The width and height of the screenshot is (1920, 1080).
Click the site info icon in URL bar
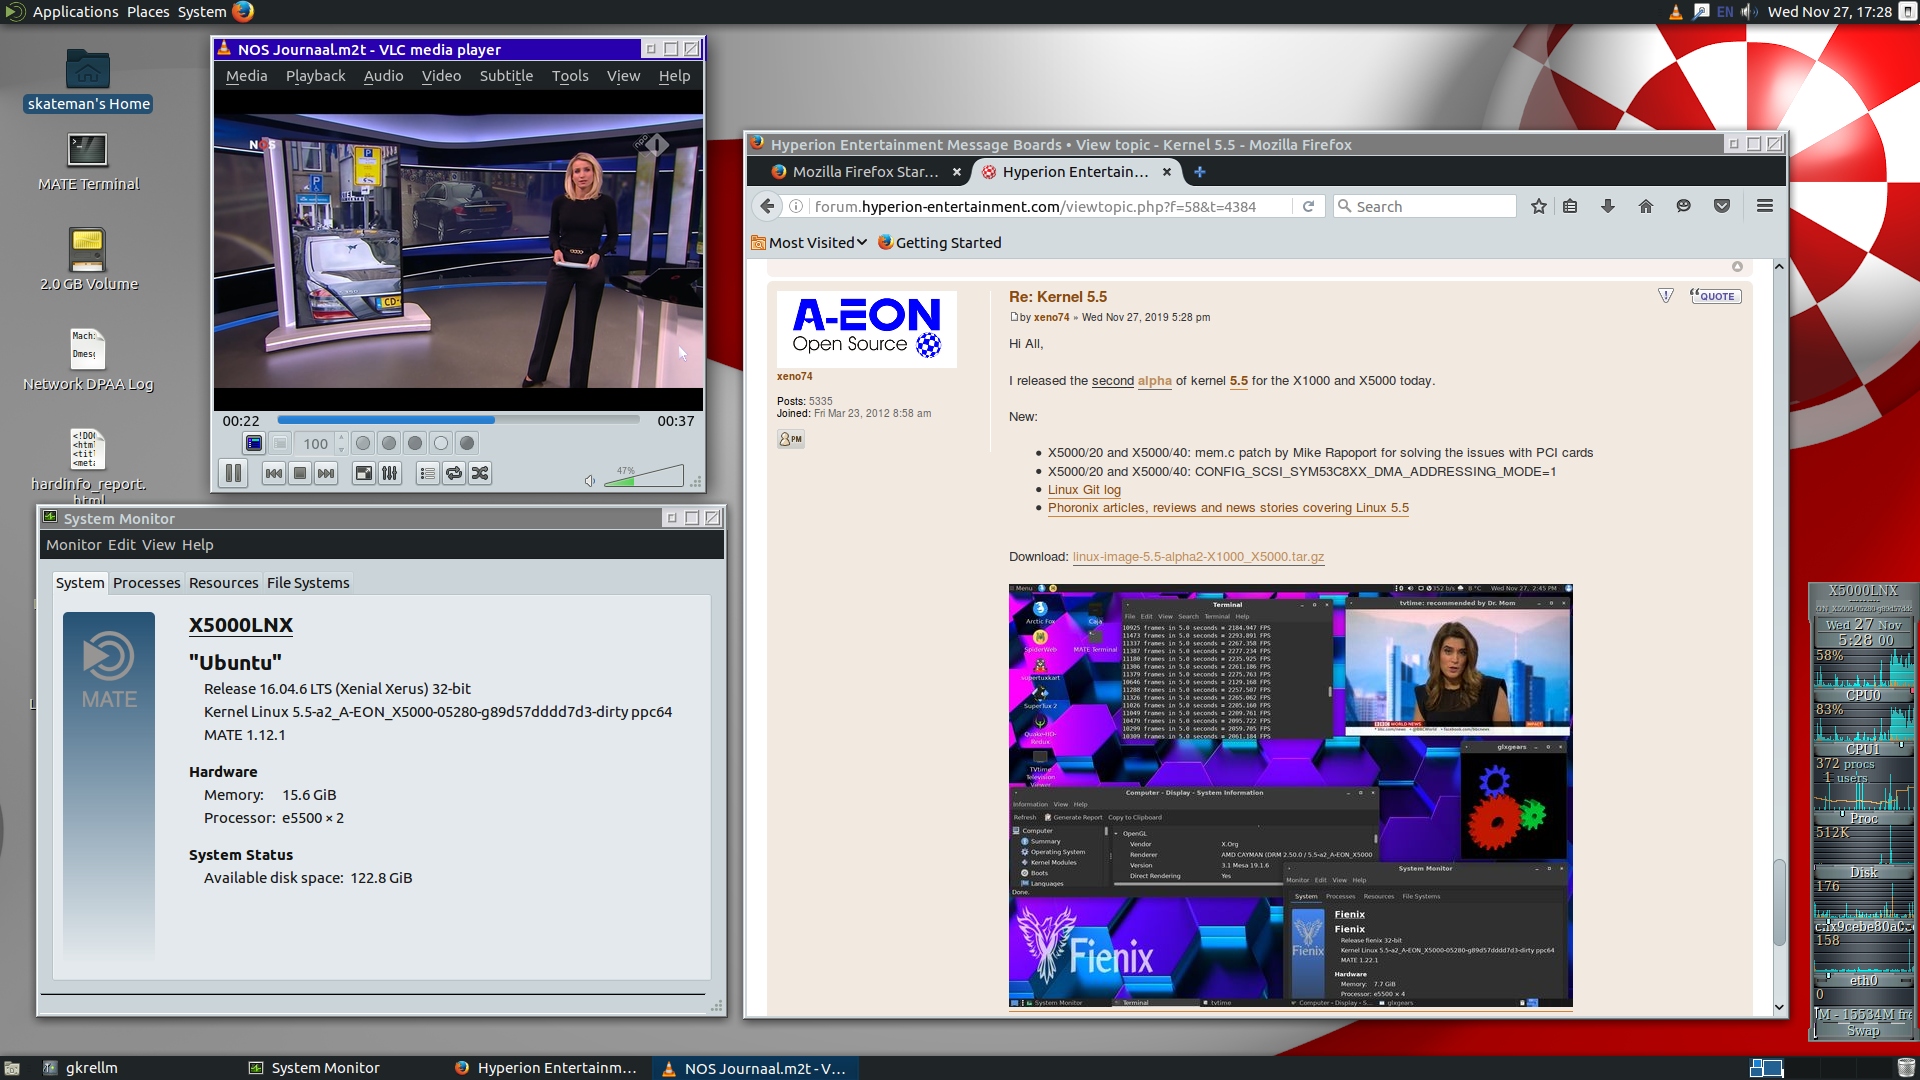tap(796, 206)
